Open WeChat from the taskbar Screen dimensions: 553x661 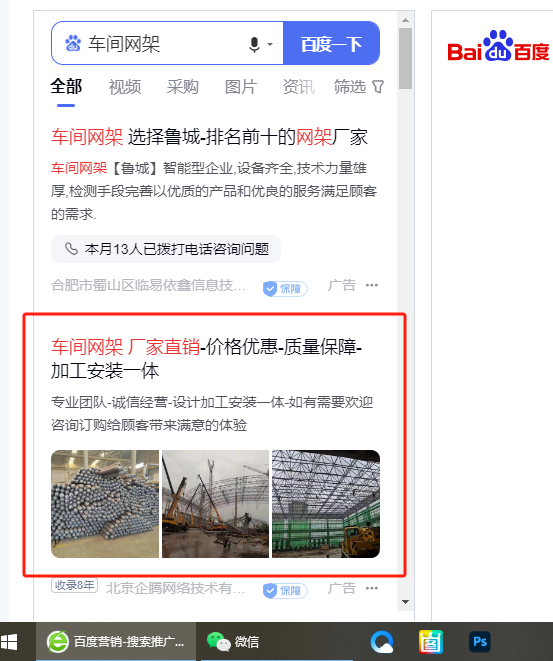pyautogui.click(x=233, y=642)
